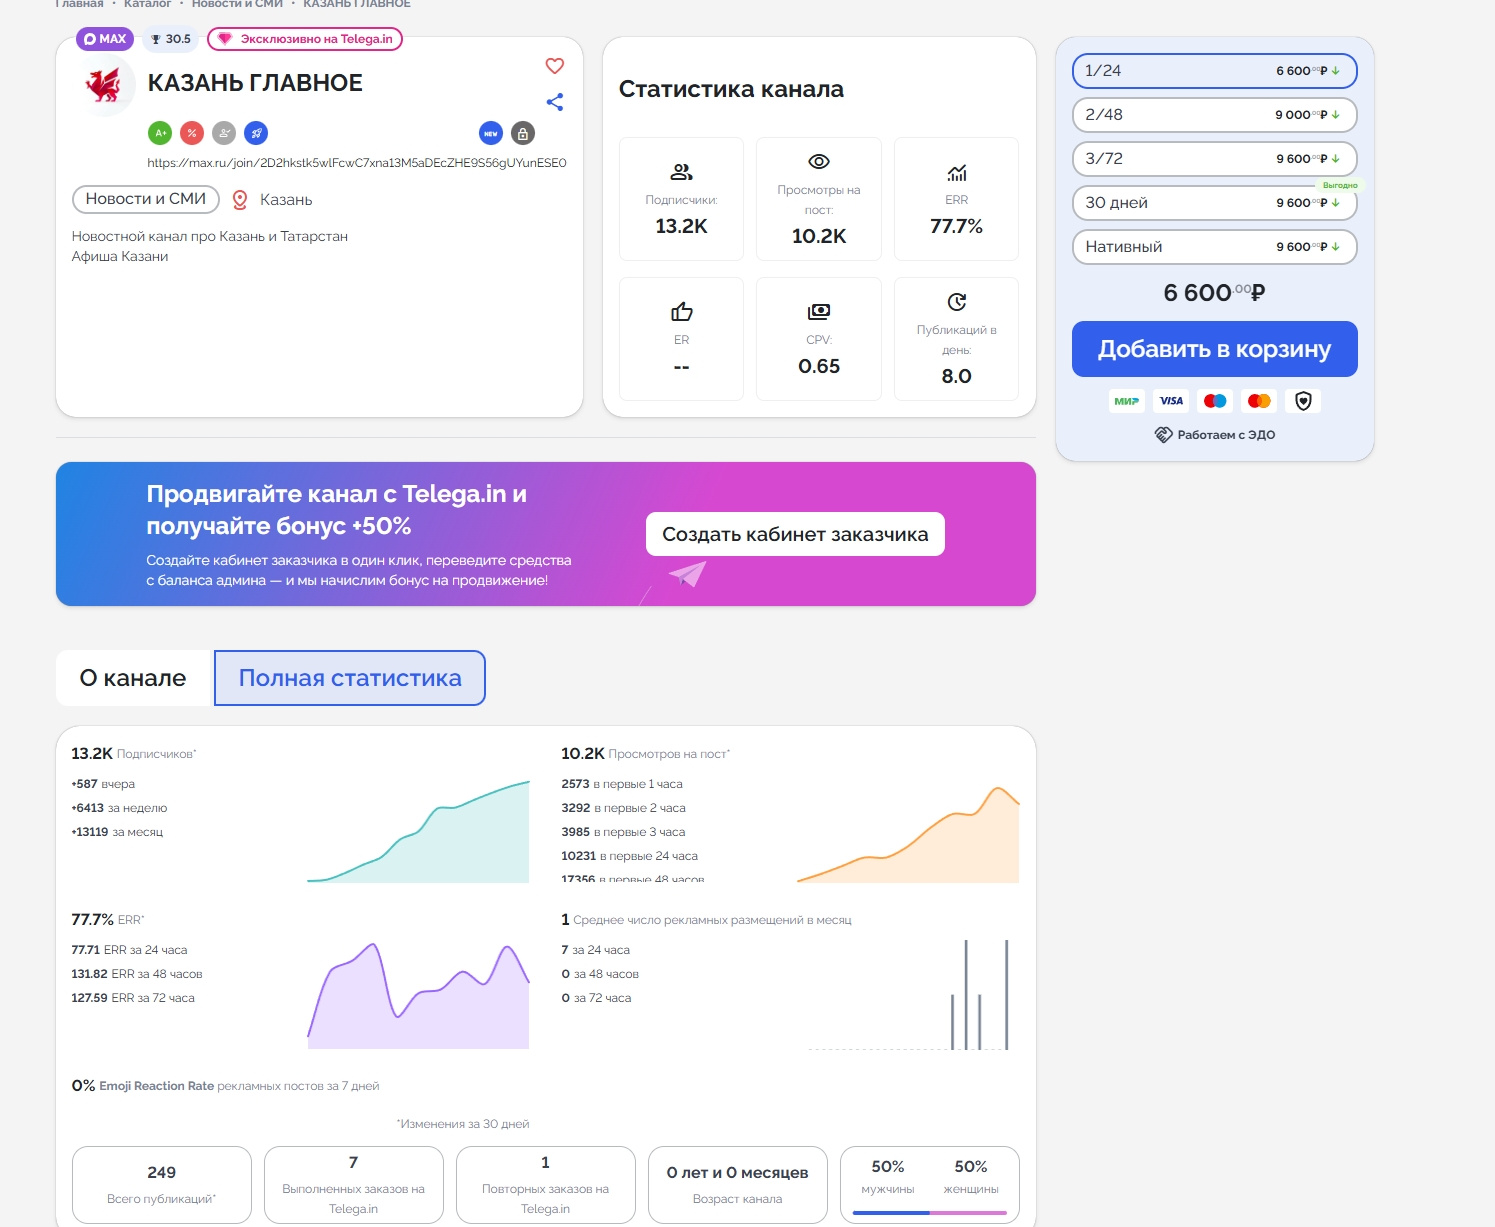Click the Работаем с ЭДО text
Screen dimensions: 1495x1227
tap(1226, 435)
